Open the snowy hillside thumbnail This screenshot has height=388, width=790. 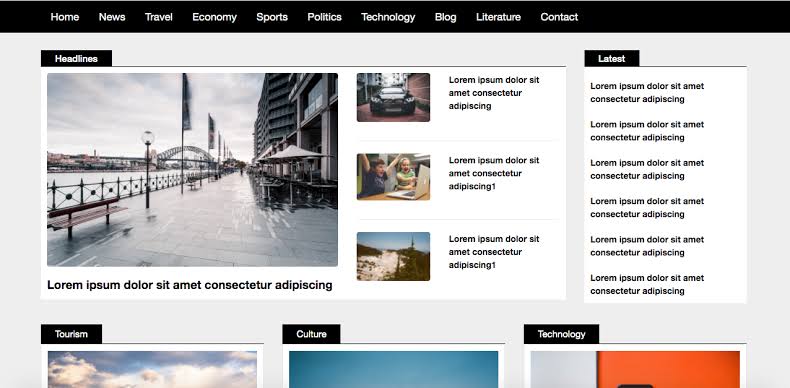pyautogui.click(x=393, y=256)
